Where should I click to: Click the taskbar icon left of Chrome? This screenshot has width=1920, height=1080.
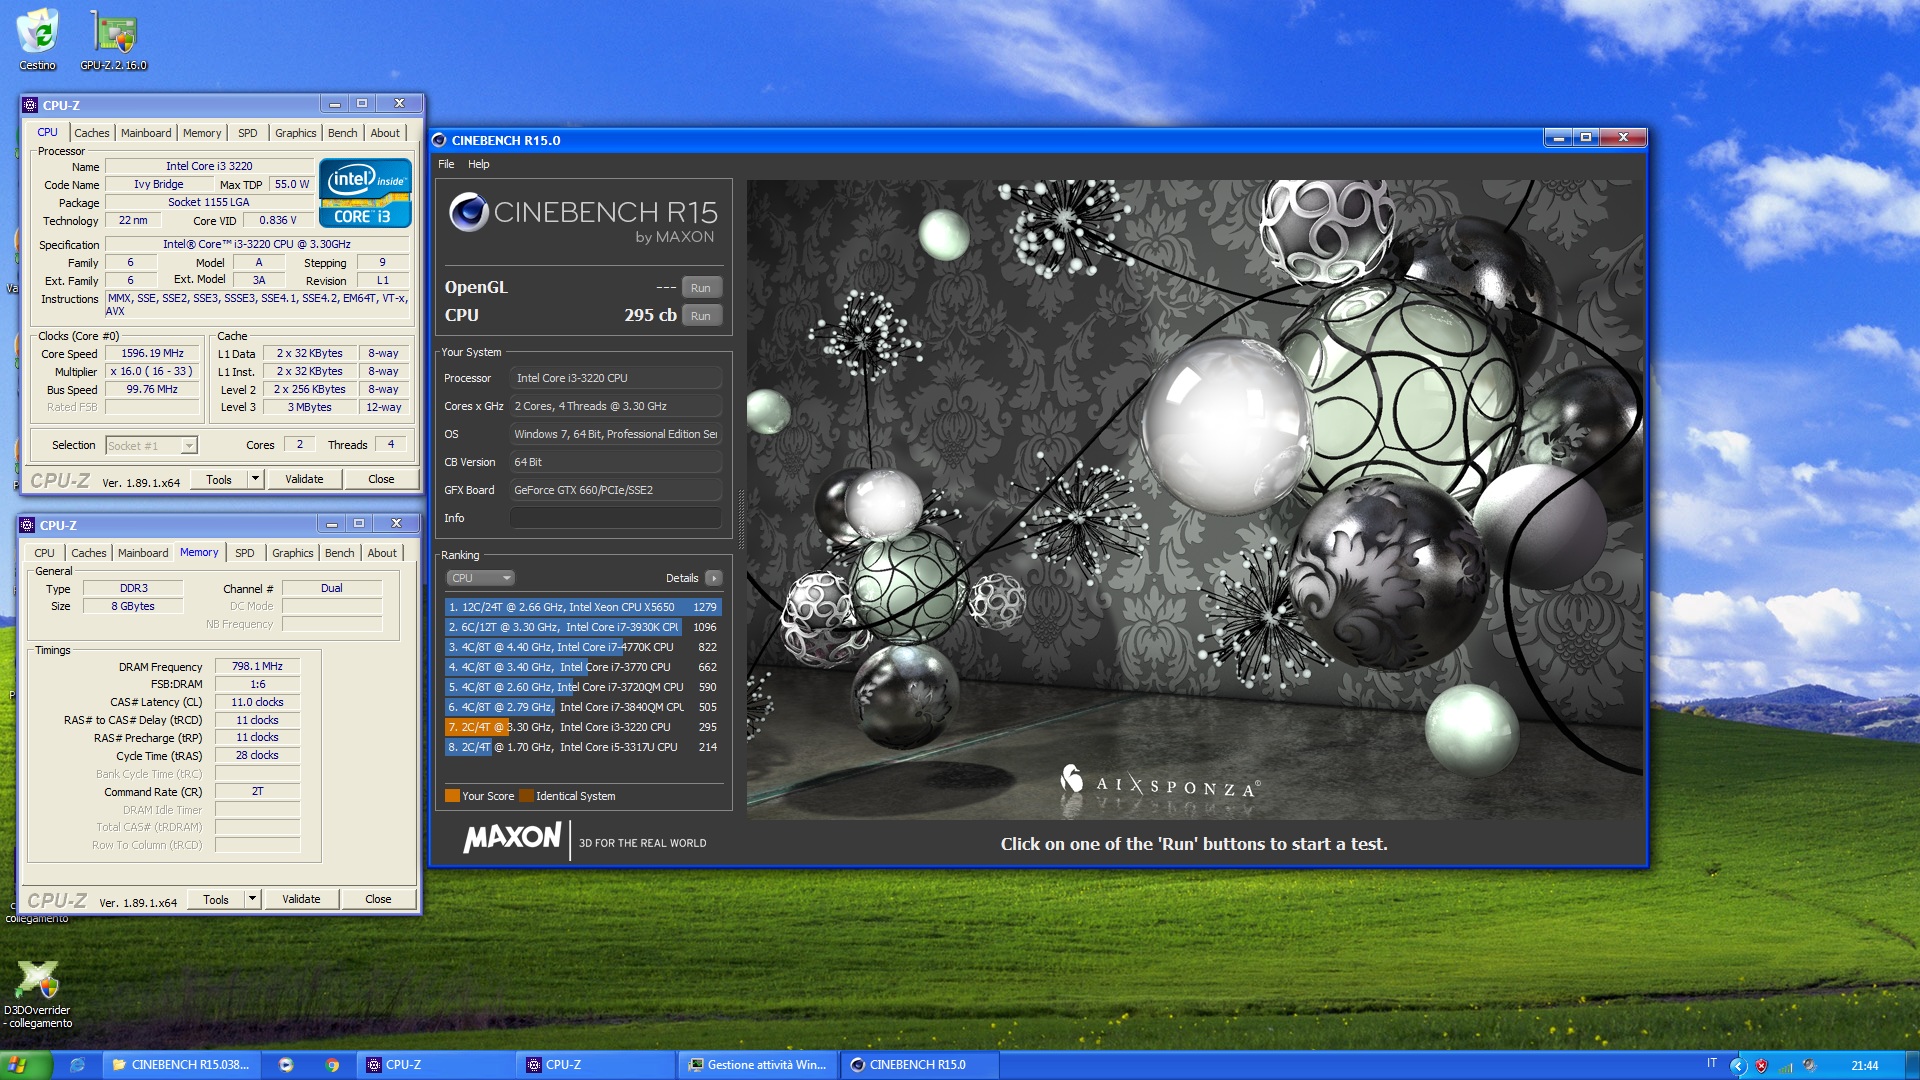point(286,1065)
